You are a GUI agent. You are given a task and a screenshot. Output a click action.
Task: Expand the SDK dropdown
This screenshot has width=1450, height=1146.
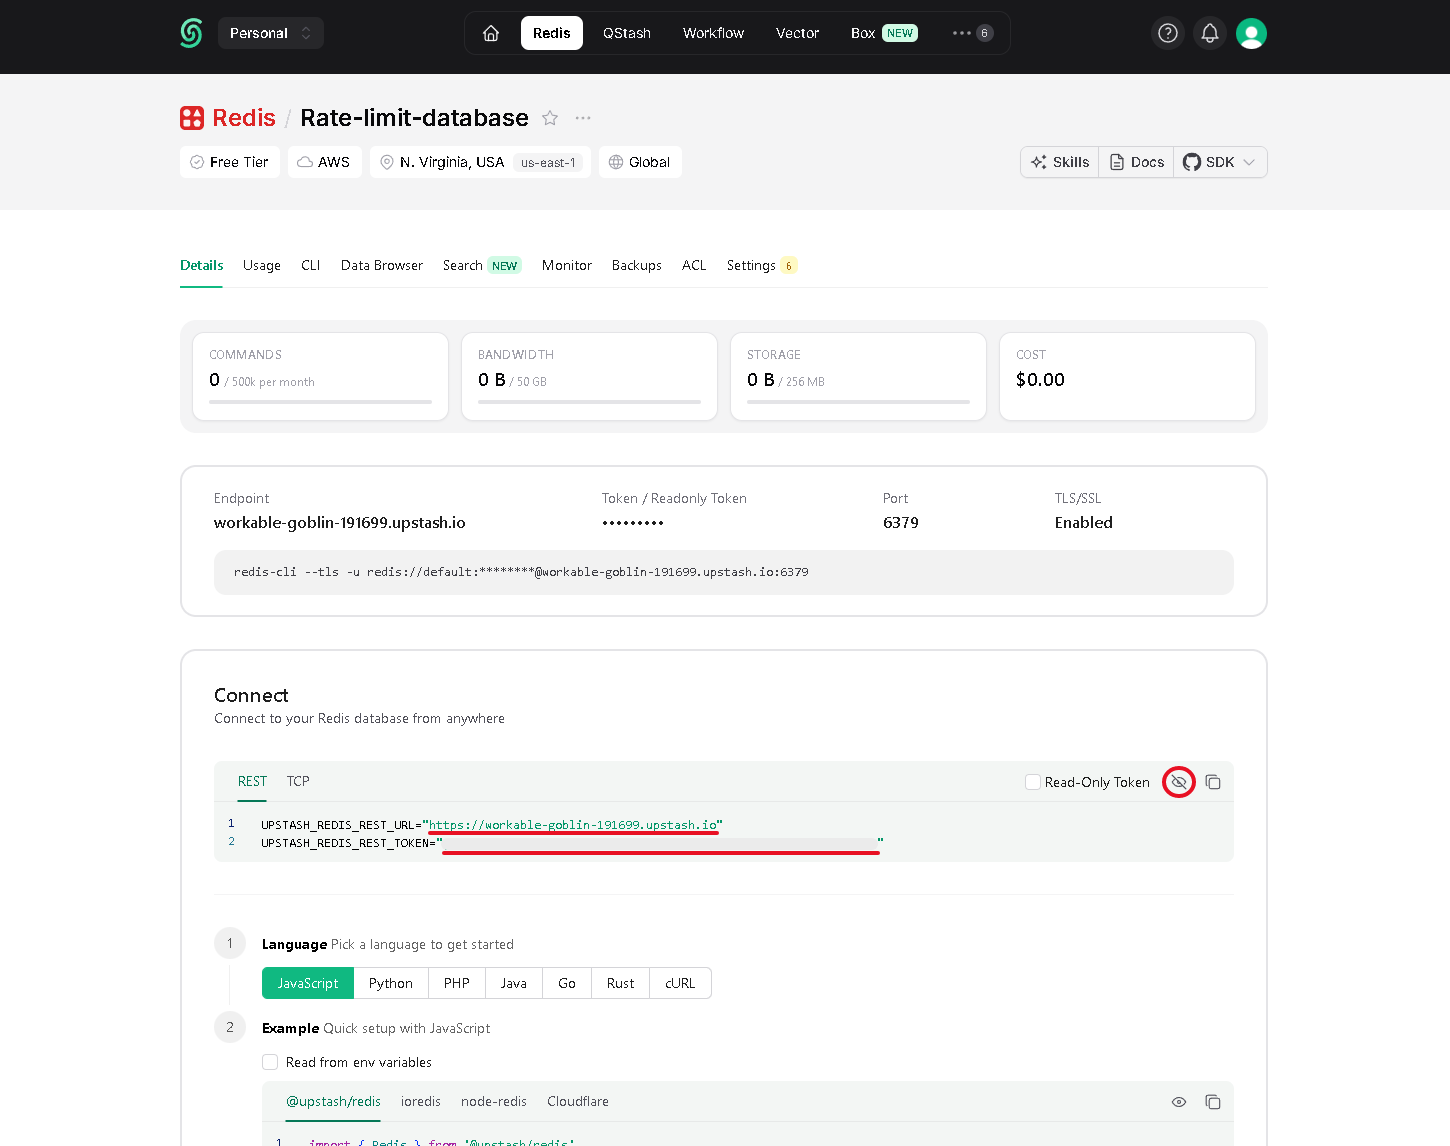pyautogui.click(x=1220, y=162)
